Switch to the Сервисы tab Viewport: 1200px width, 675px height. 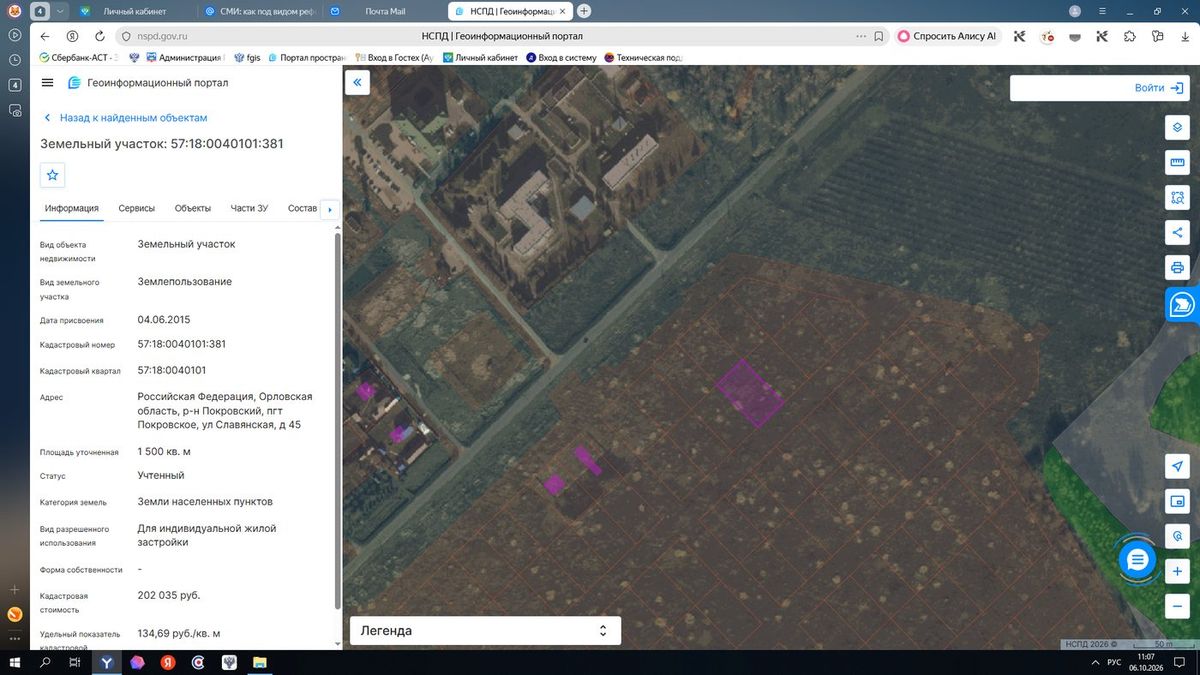[x=137, y=208]
